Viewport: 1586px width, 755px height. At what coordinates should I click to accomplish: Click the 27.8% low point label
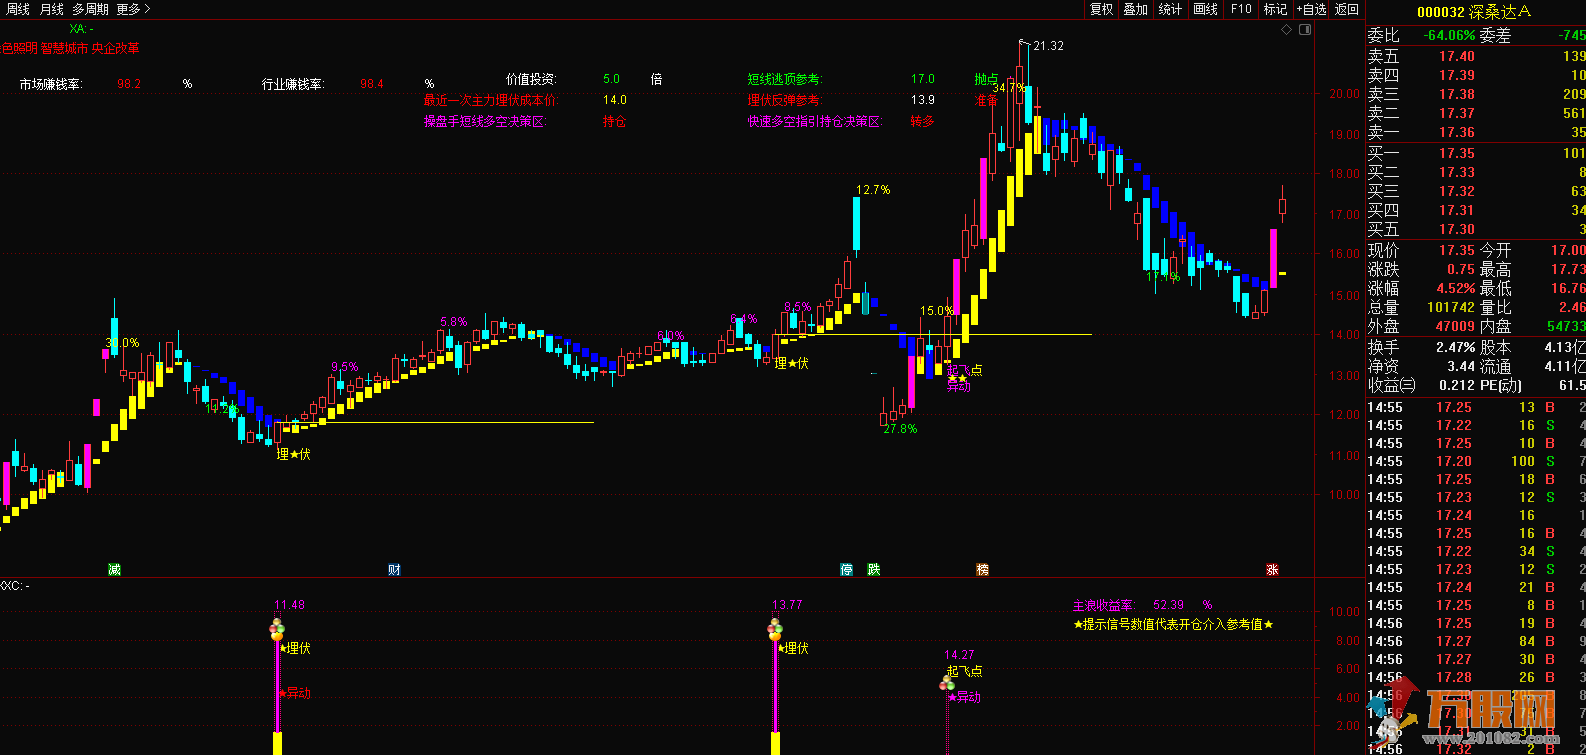tap(900, 429)
